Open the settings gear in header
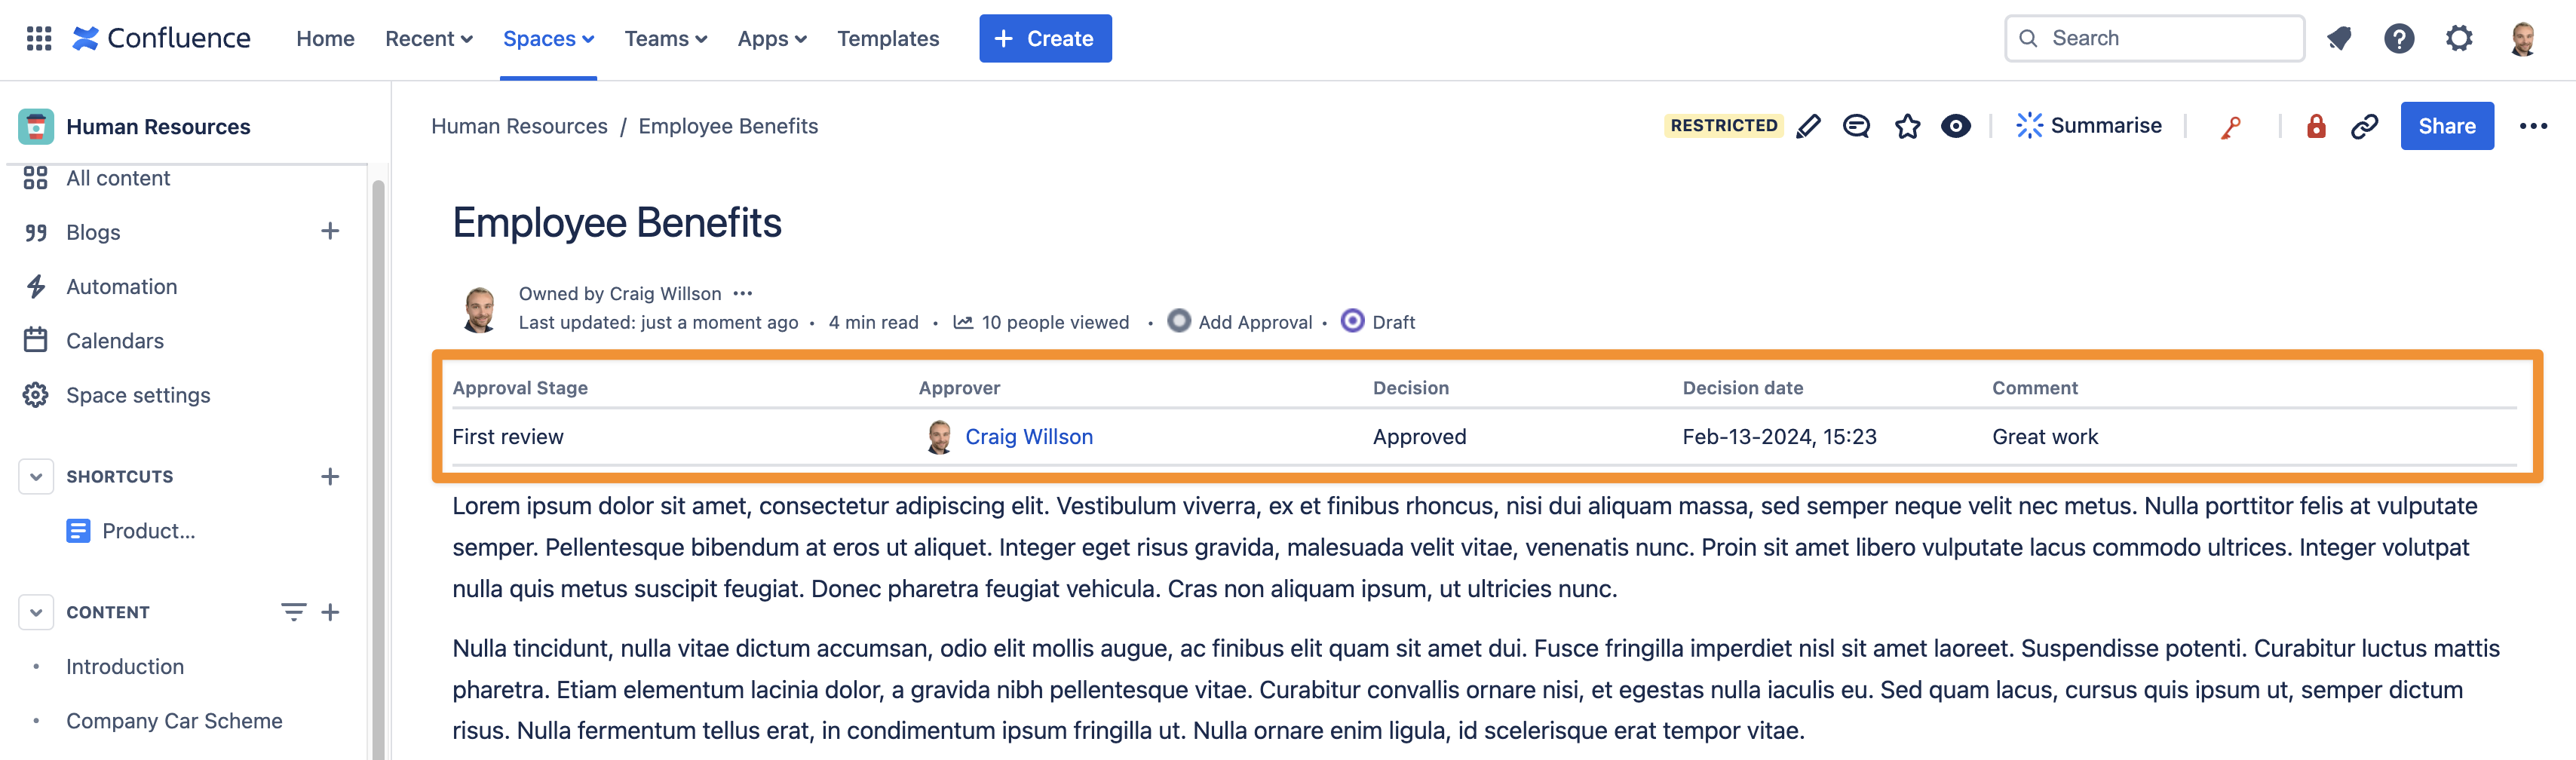Image resolution: width=2576 pixels, height=760 pixels. coord(2459,39)
